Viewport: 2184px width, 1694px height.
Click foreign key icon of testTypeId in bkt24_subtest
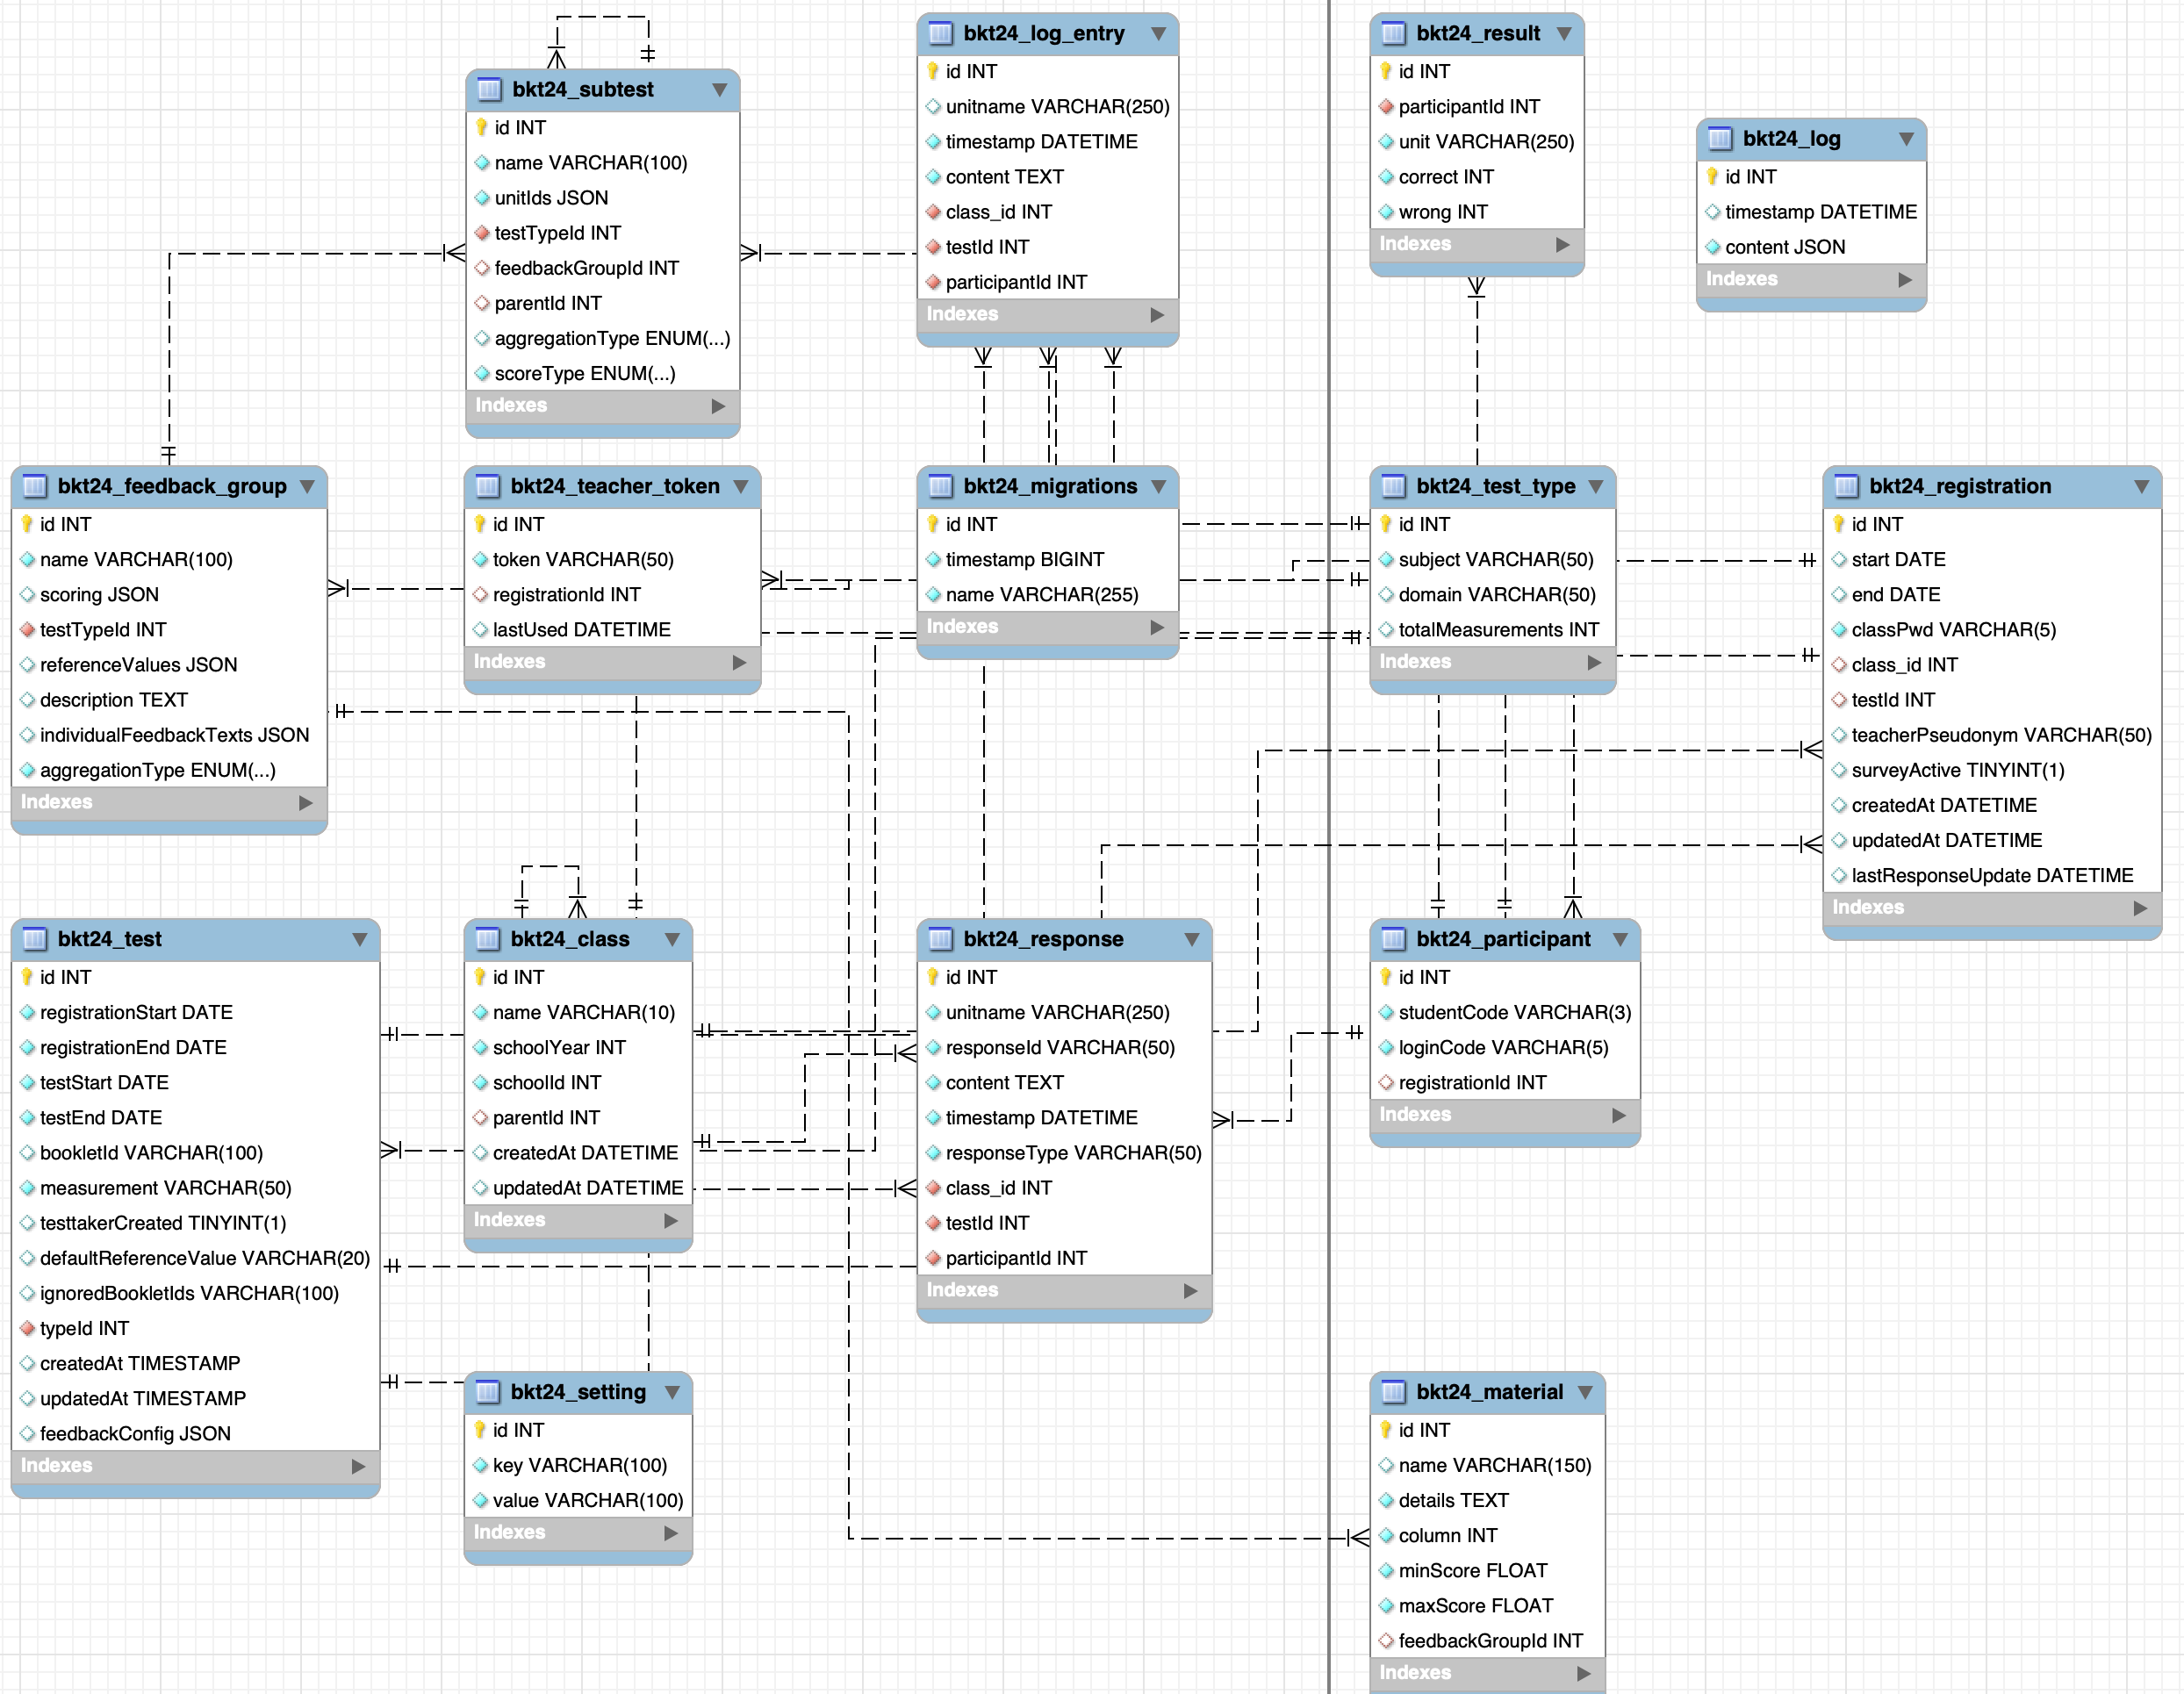481,233
